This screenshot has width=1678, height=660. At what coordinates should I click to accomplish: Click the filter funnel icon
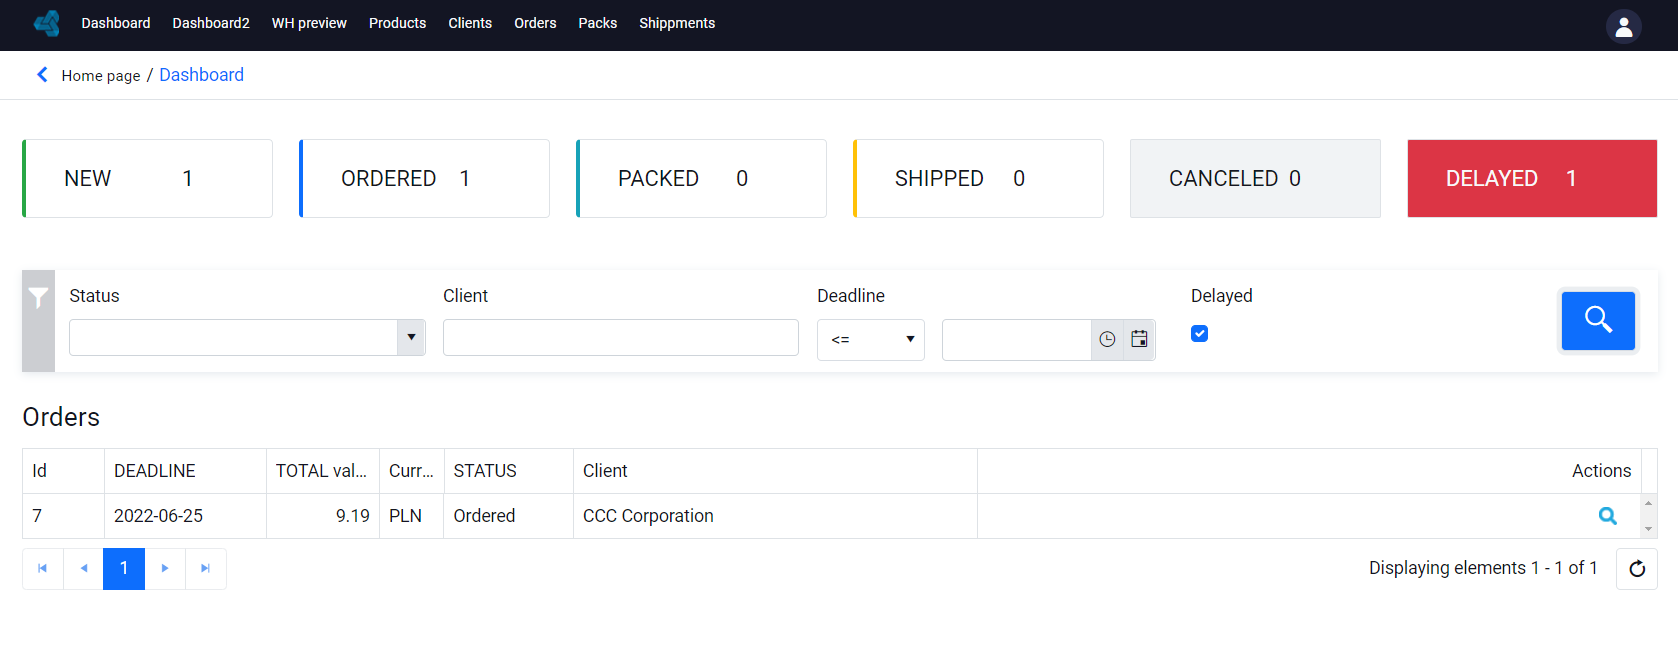[x=38, y=298]
